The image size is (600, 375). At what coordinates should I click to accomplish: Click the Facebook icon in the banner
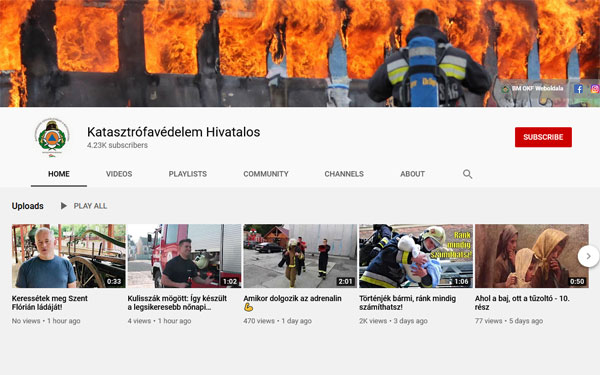pos(578,89)
